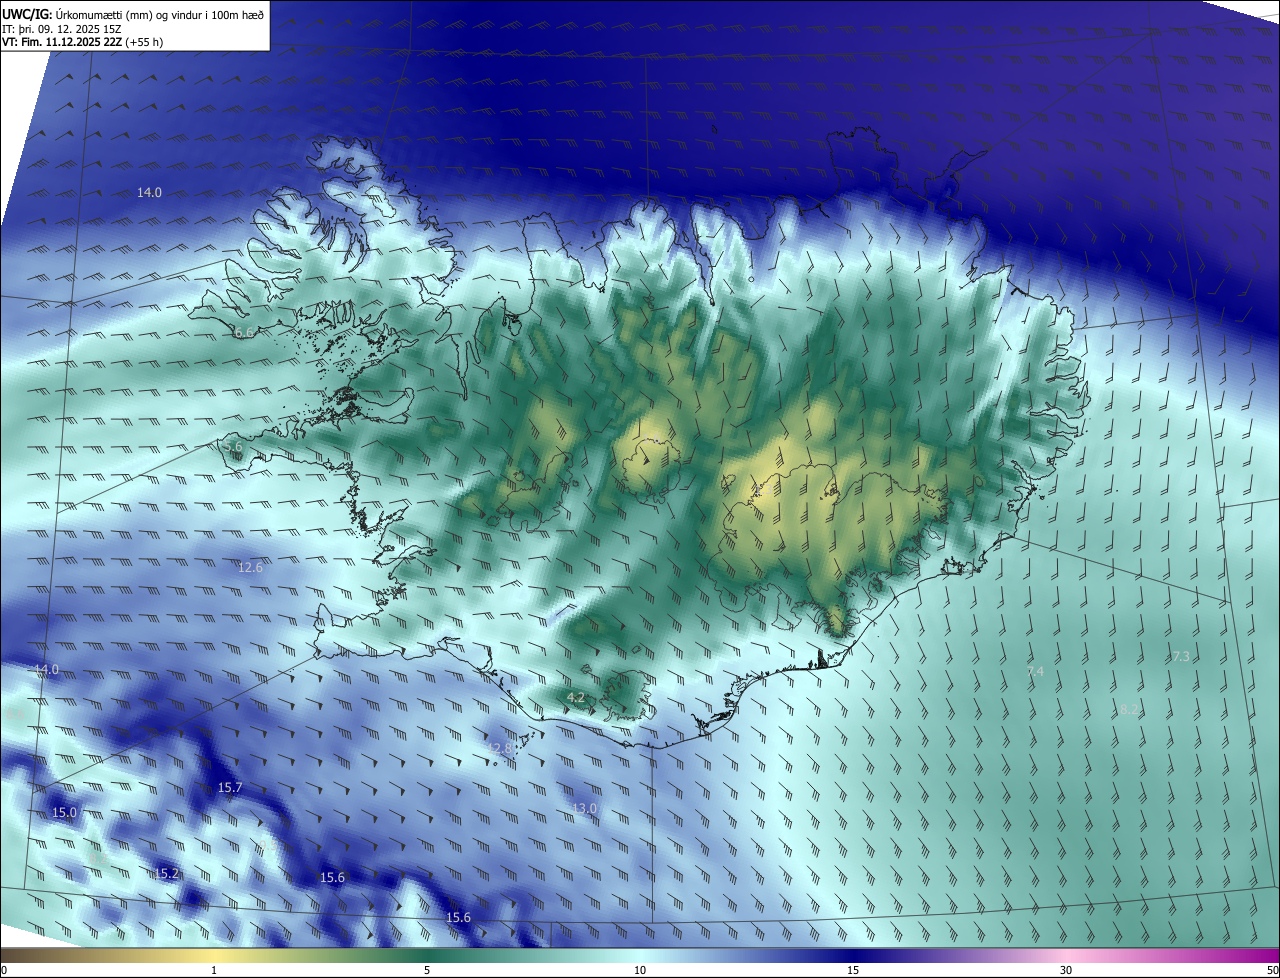Click the color scale tick label 10
Image resolution: width=1280 pixels, height=978 pixels.
640,970
